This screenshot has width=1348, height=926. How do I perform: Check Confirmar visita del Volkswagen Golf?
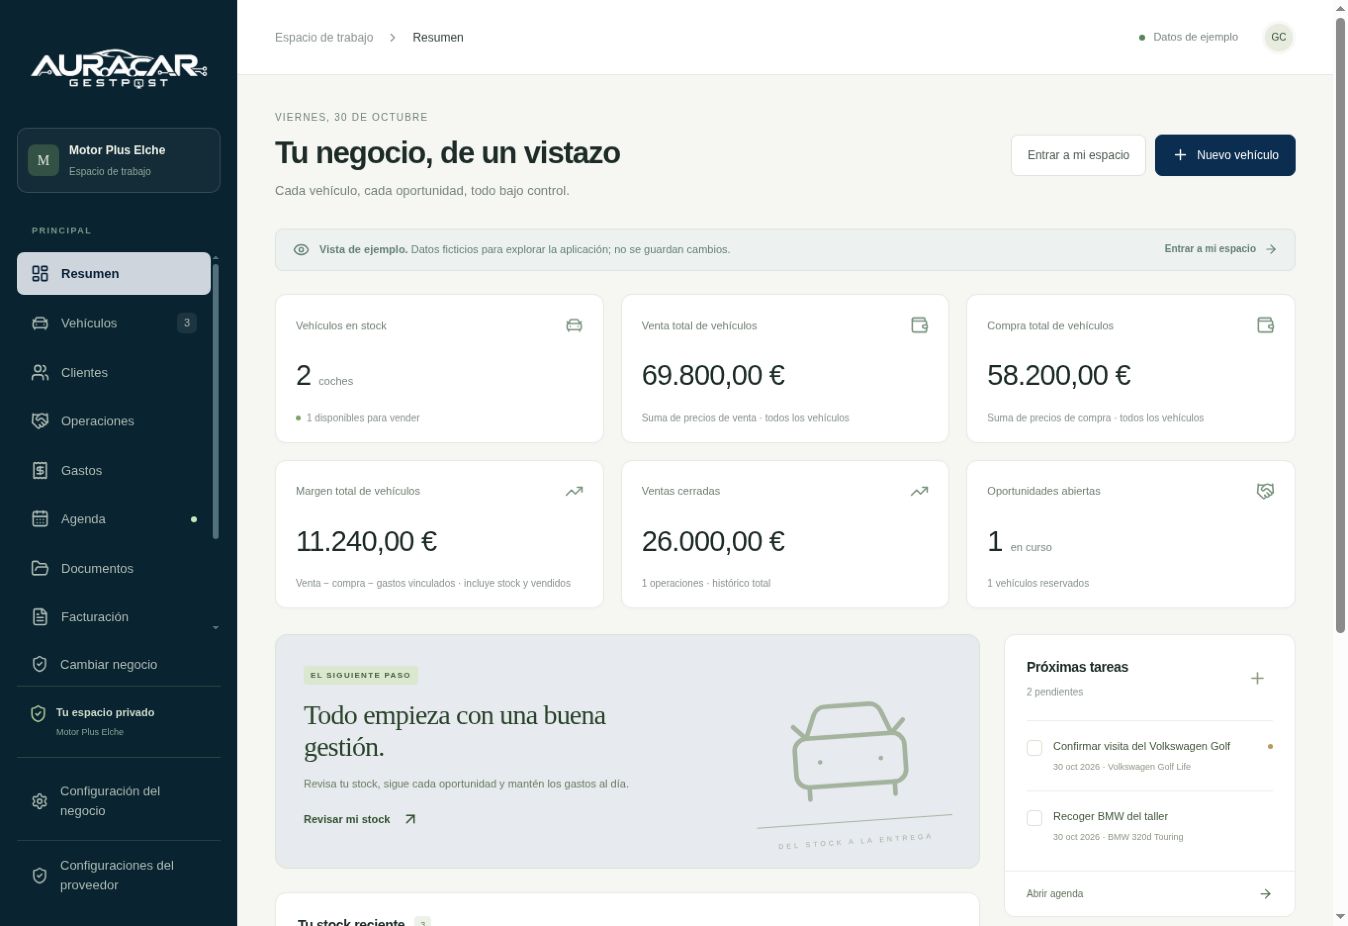coord(1035,748)
